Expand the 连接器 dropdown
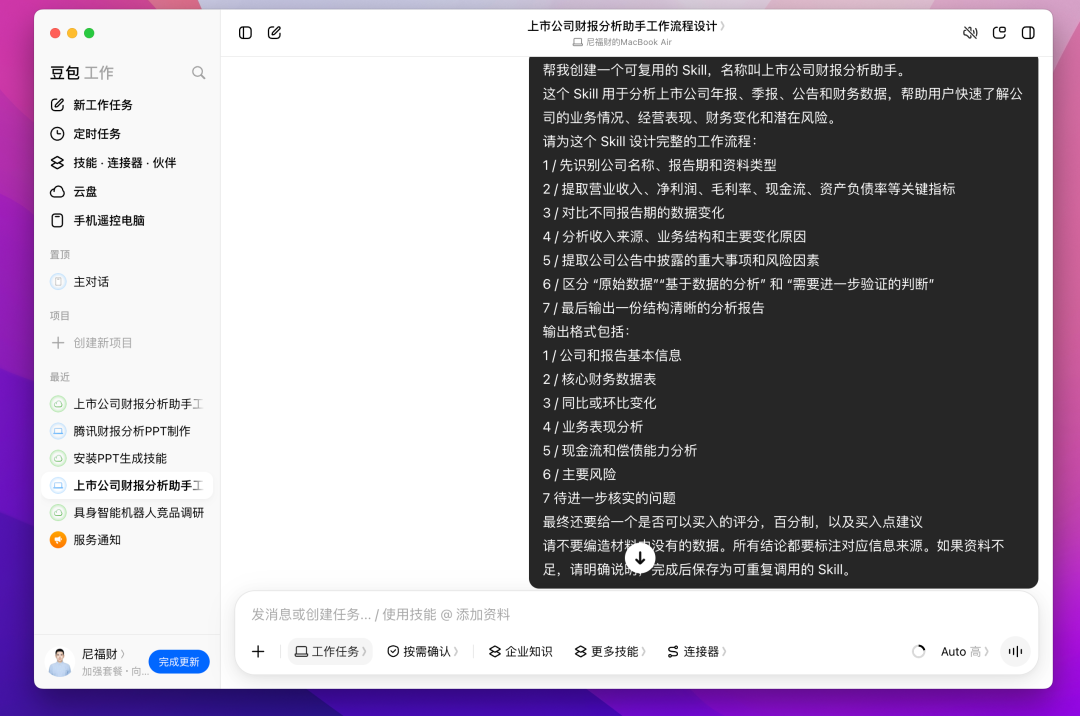This screenshot has height=716, width=1080. pyautogui.click(x=697, y=651)
